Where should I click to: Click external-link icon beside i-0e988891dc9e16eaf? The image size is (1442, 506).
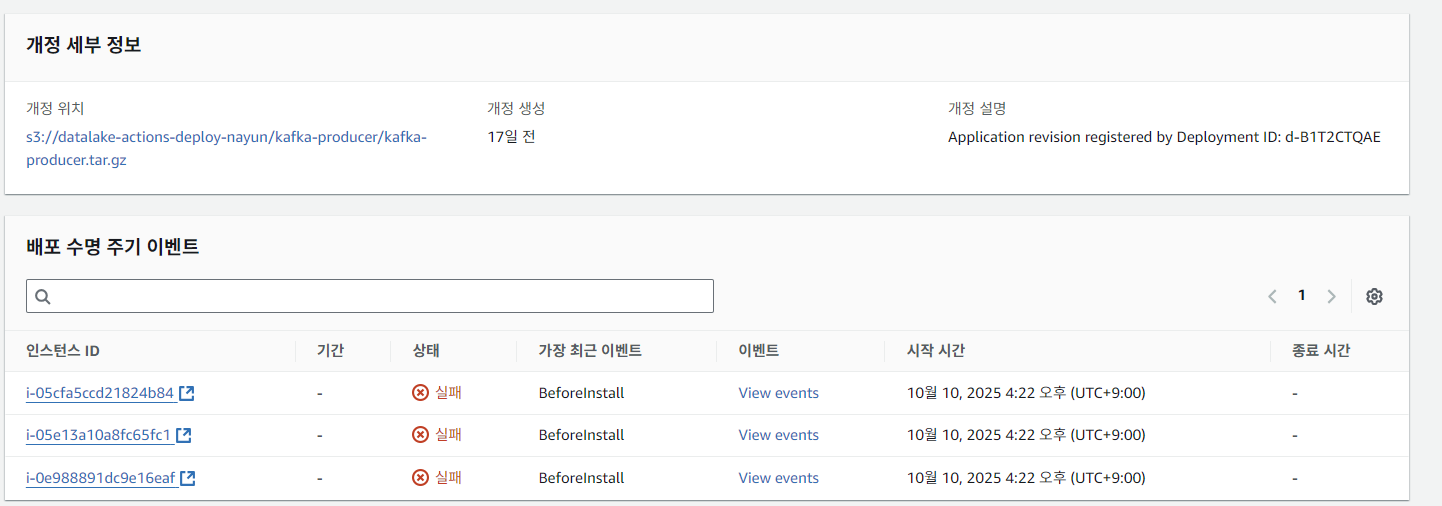(x=187, y=478)
